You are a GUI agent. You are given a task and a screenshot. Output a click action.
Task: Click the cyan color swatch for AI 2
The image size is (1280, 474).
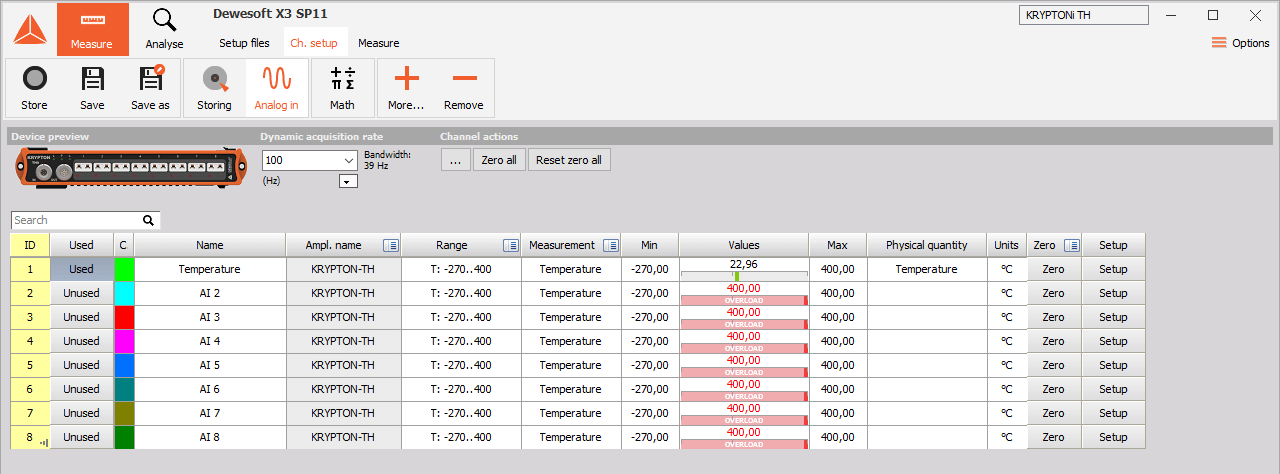tap(124, 293)
